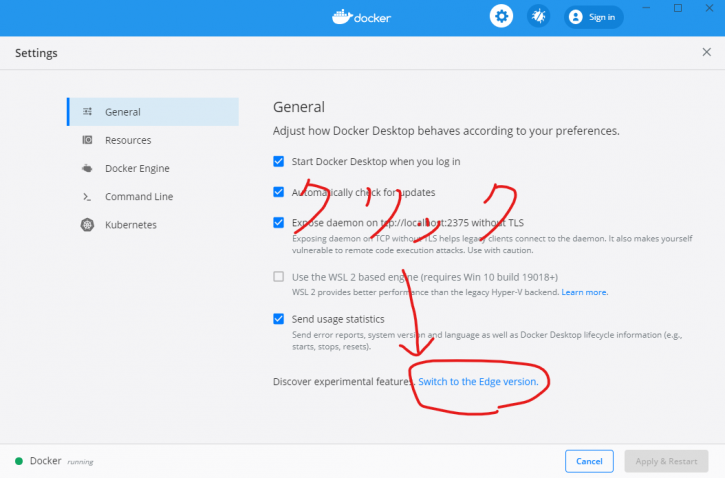
Task: Toggle Expose daemon without TLS checkbox
Action: click(x=278, y=222)
